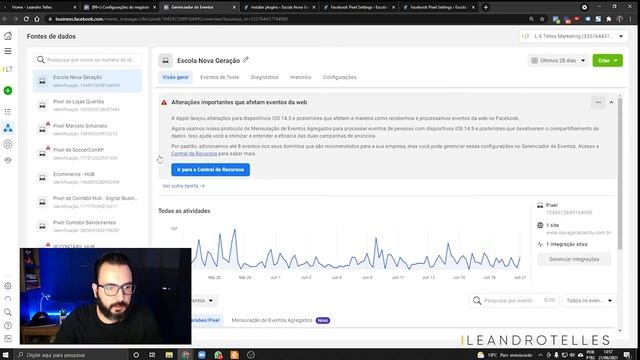Click the browser address bar URL

pos(171,19)
